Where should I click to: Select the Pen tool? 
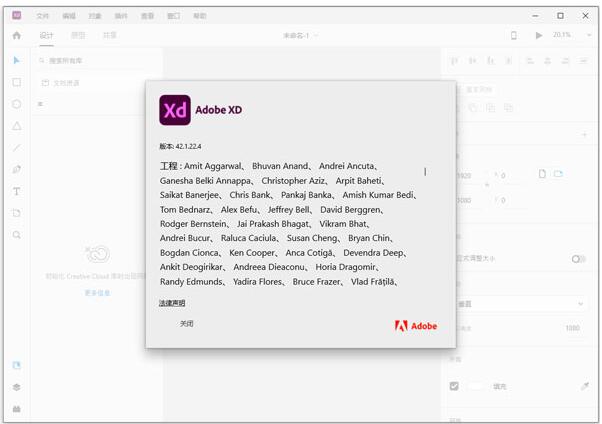[17, 169]
